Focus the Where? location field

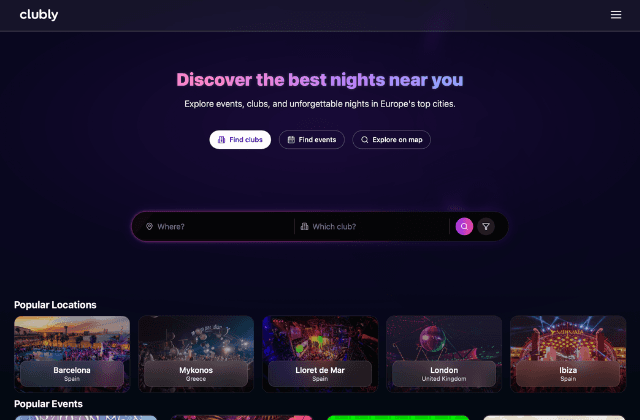pos(218,227)
